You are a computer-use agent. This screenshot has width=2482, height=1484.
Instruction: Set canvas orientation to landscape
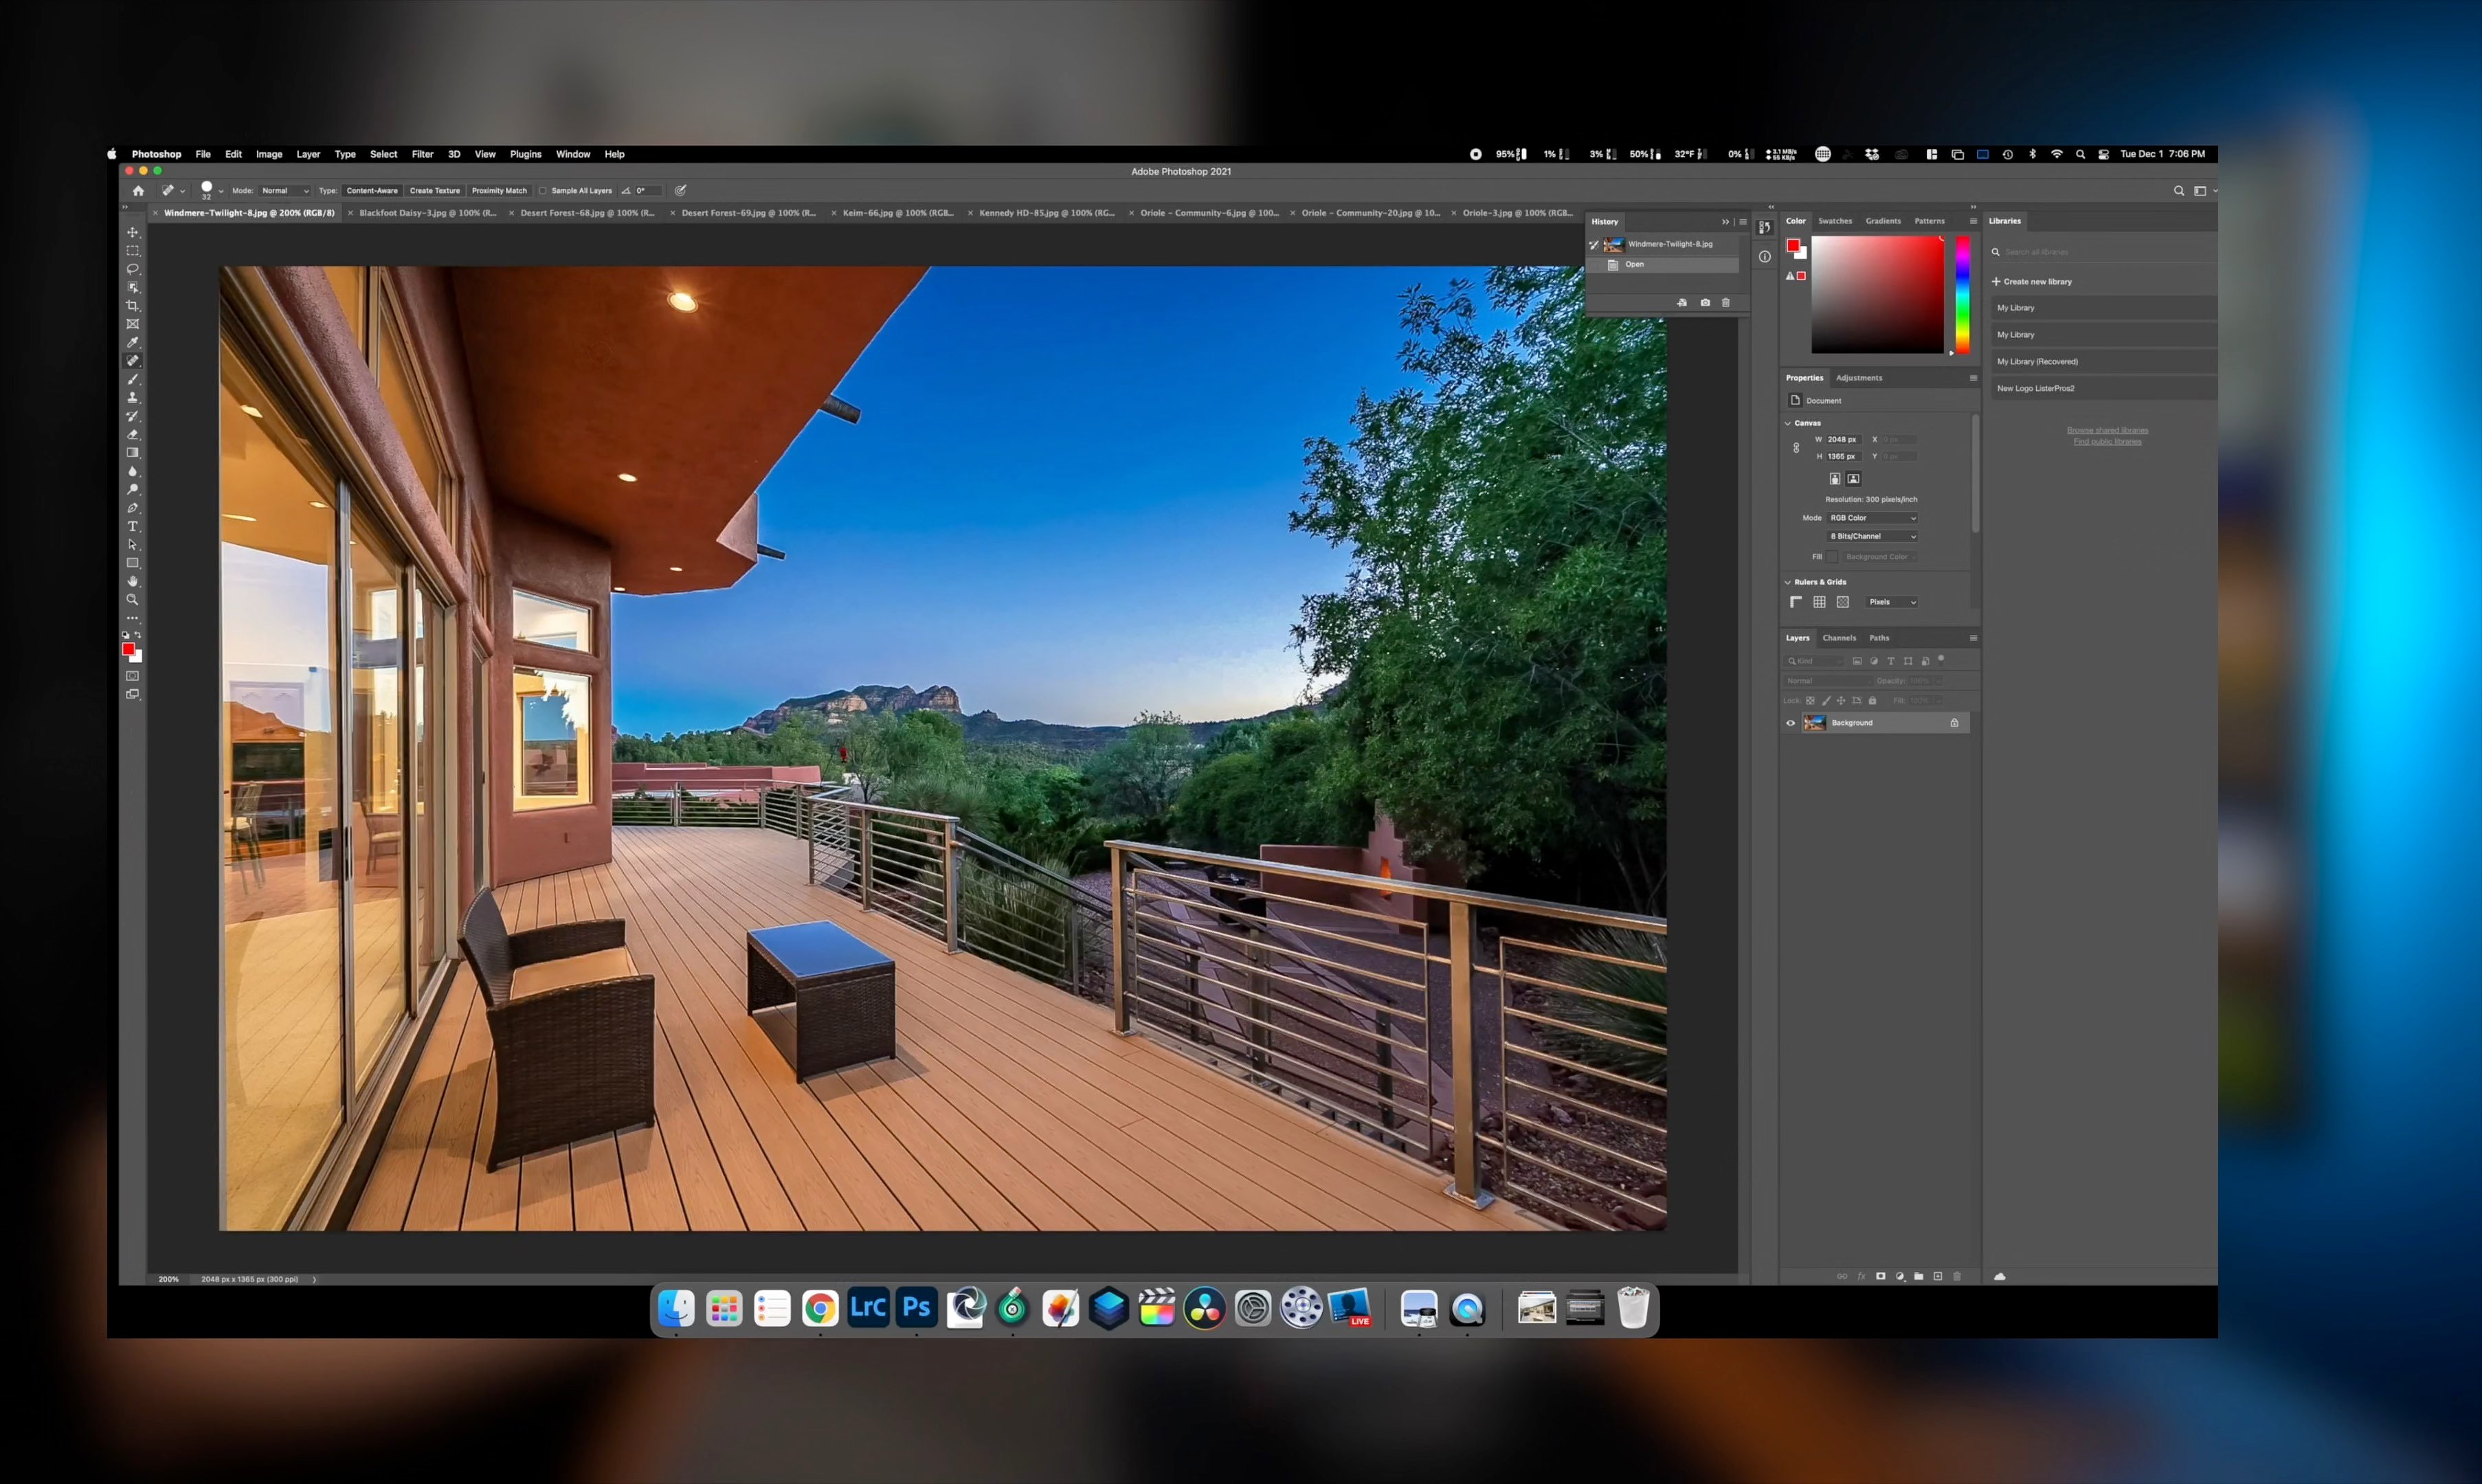[x=1853, y=479]
